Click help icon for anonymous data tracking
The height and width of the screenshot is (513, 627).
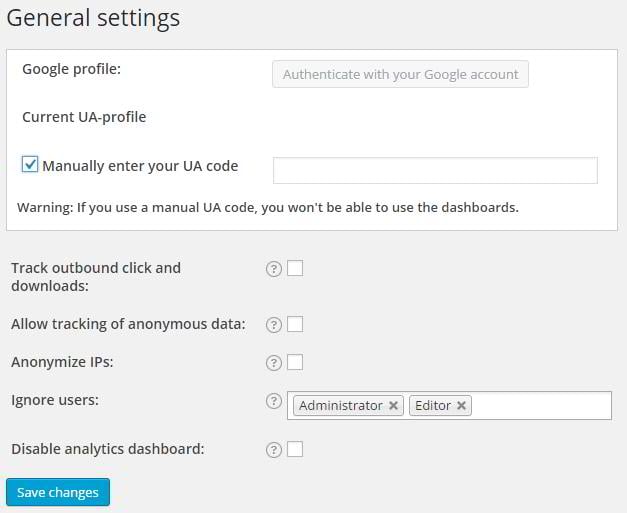click(274, 324)
